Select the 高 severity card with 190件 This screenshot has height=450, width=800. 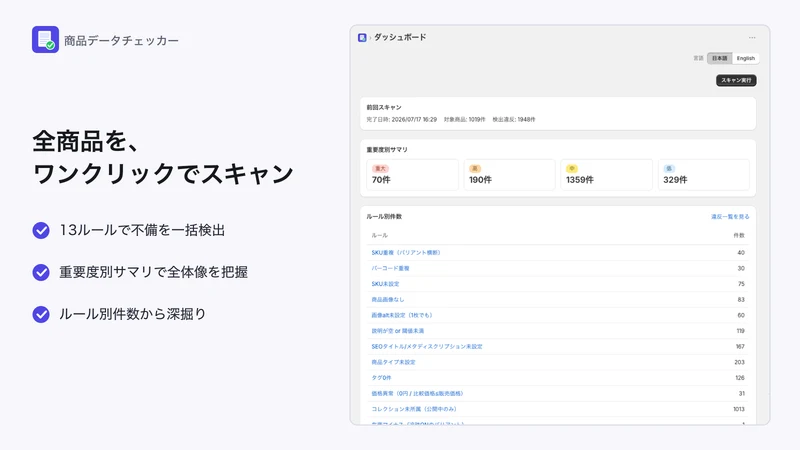(x=509, y=174)
